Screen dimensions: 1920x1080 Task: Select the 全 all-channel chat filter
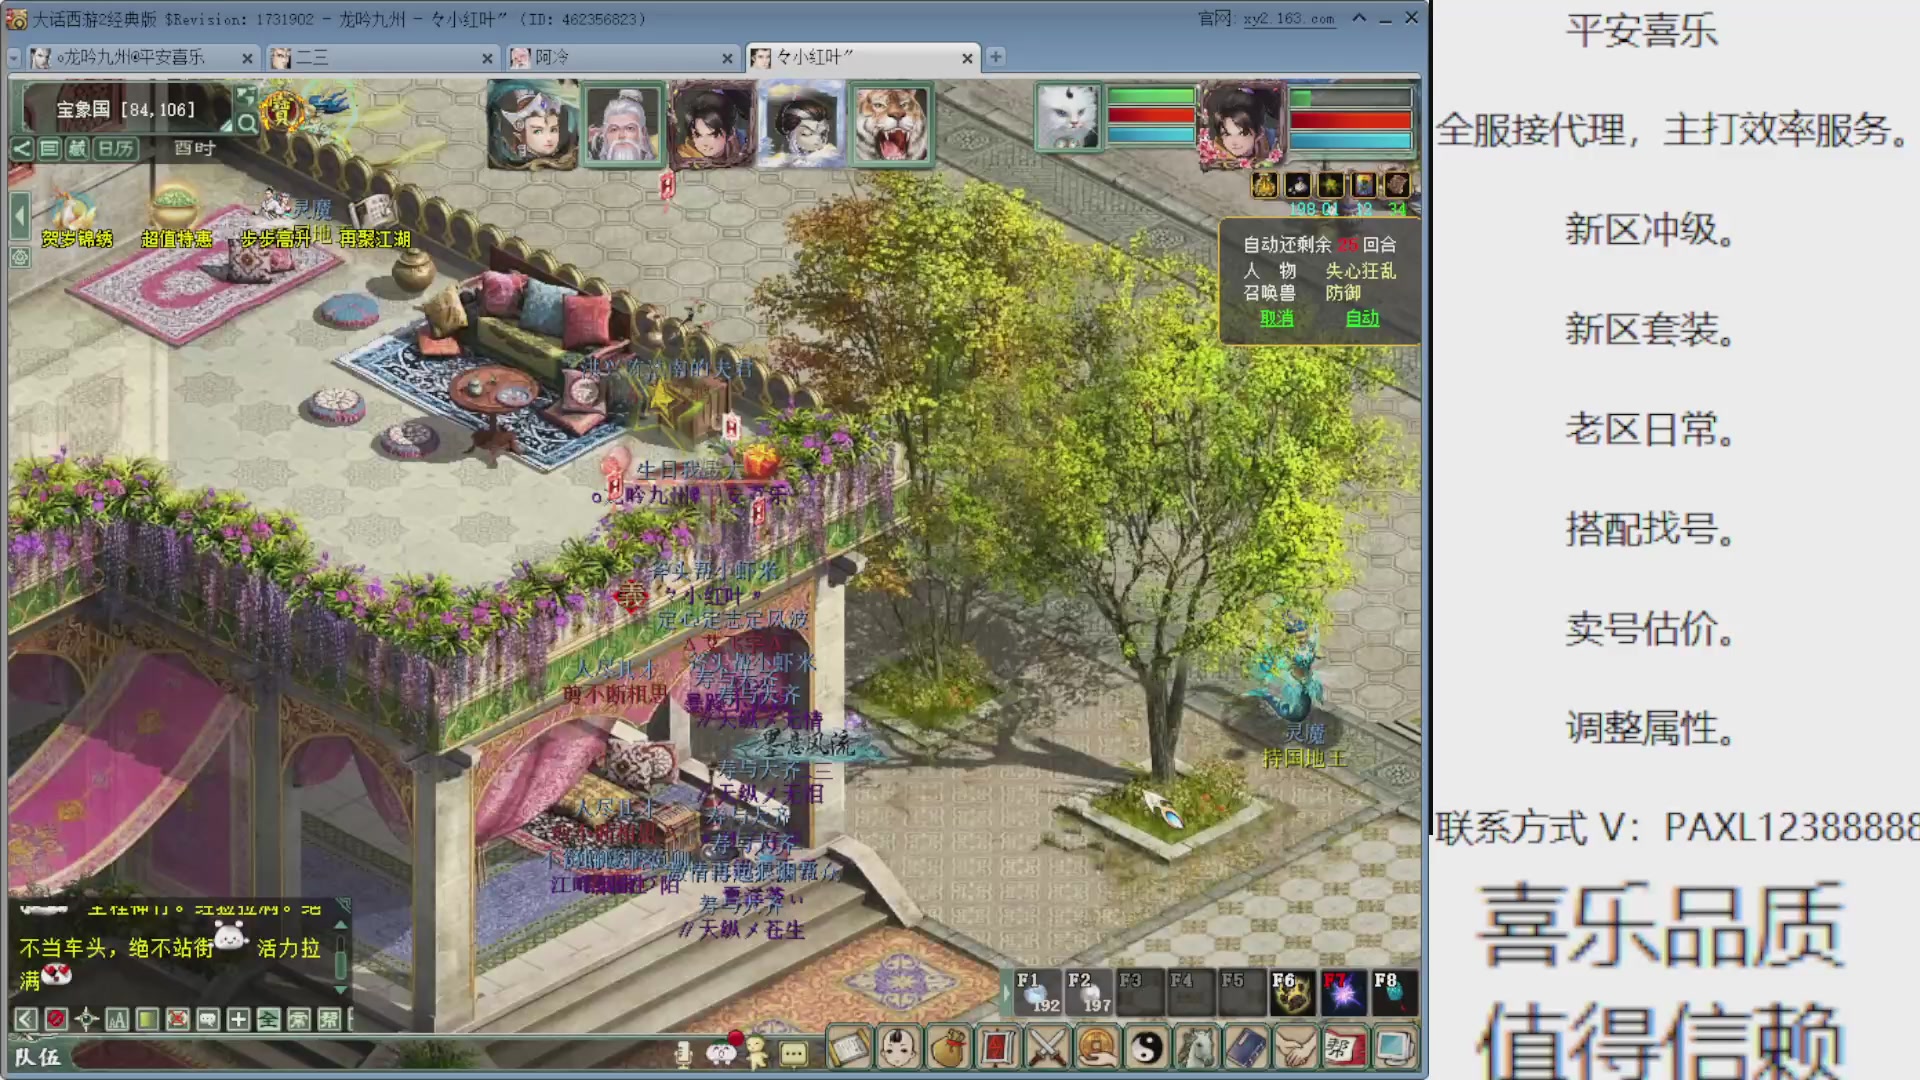point(268,1019)
